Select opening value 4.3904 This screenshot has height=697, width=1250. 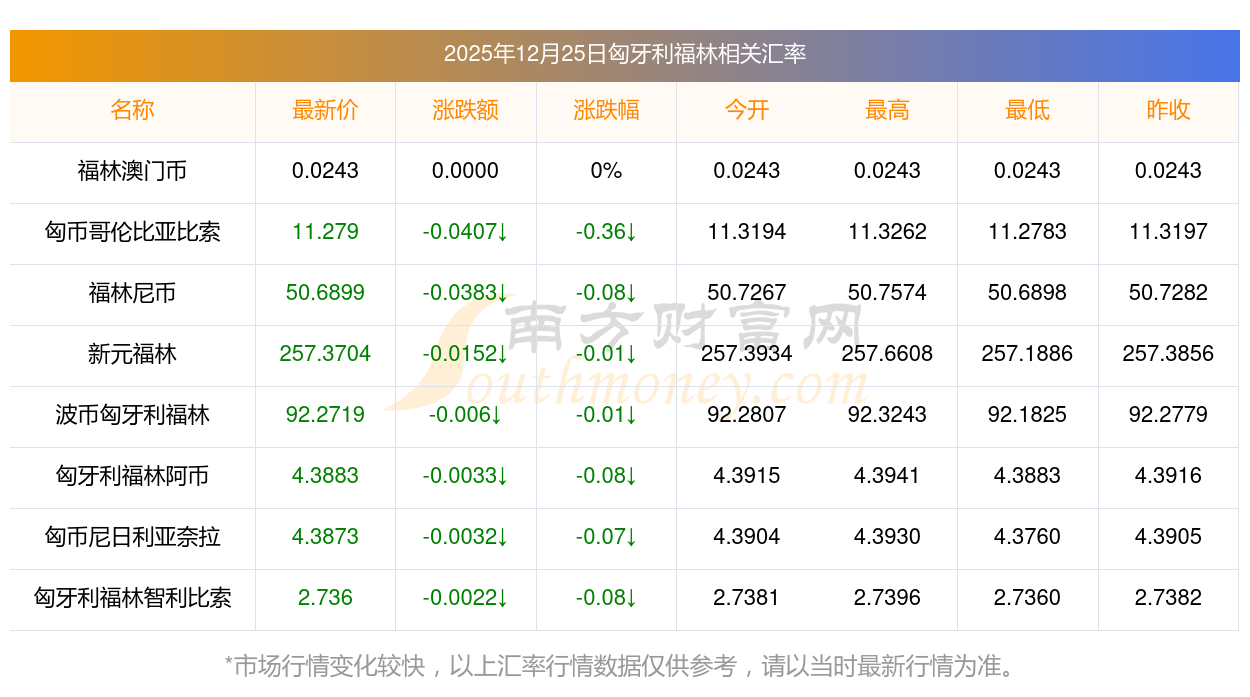pyautogui.click(x=747, y=537)
